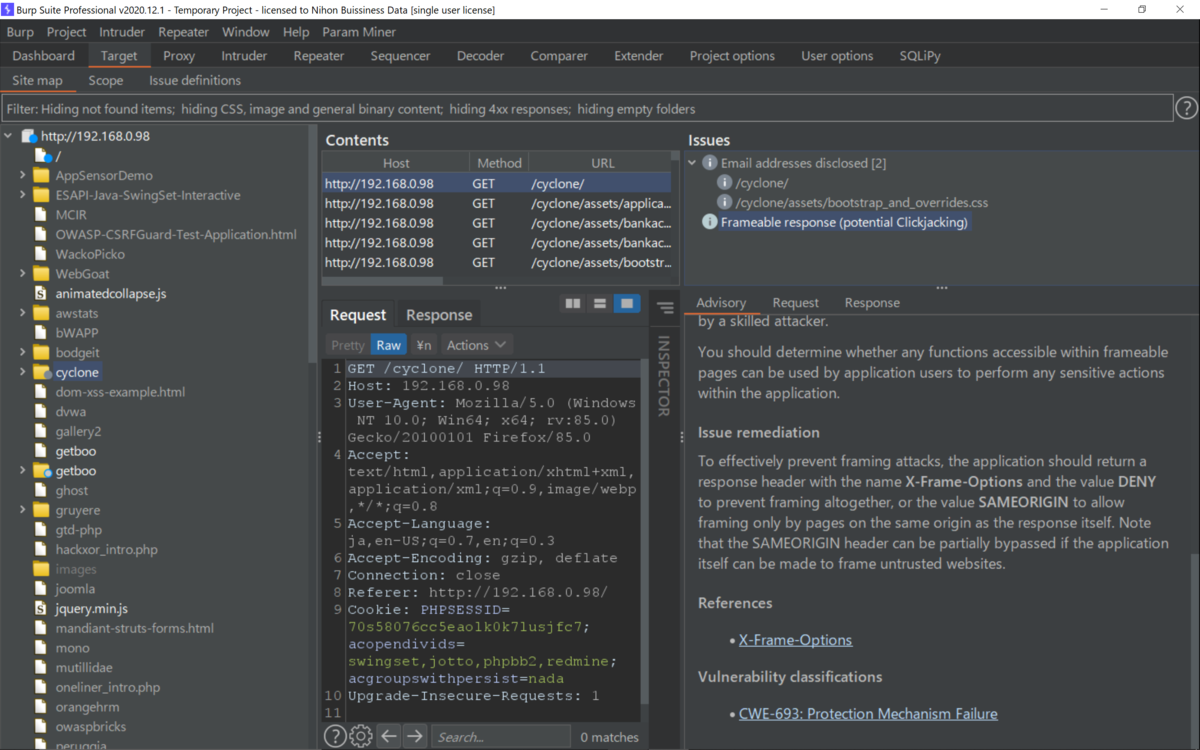This screenshot has height=750, width=1200.
Task: Open the Repeater tab
Action: (319, 56)
